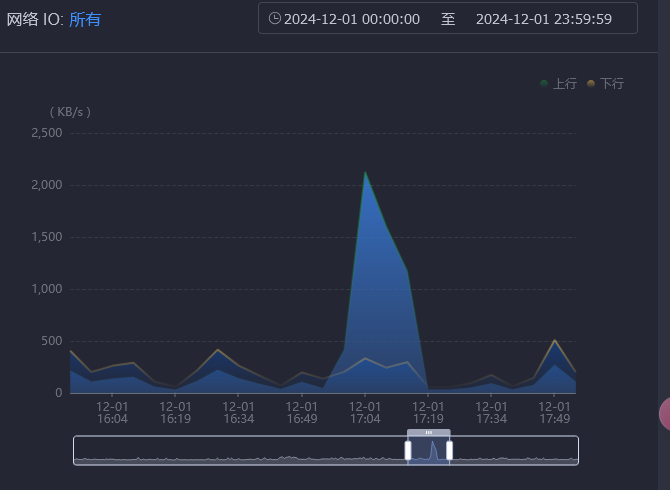Click the zoom range move handle bar
This screenshot has width=670, height=490.
(429, 433)
